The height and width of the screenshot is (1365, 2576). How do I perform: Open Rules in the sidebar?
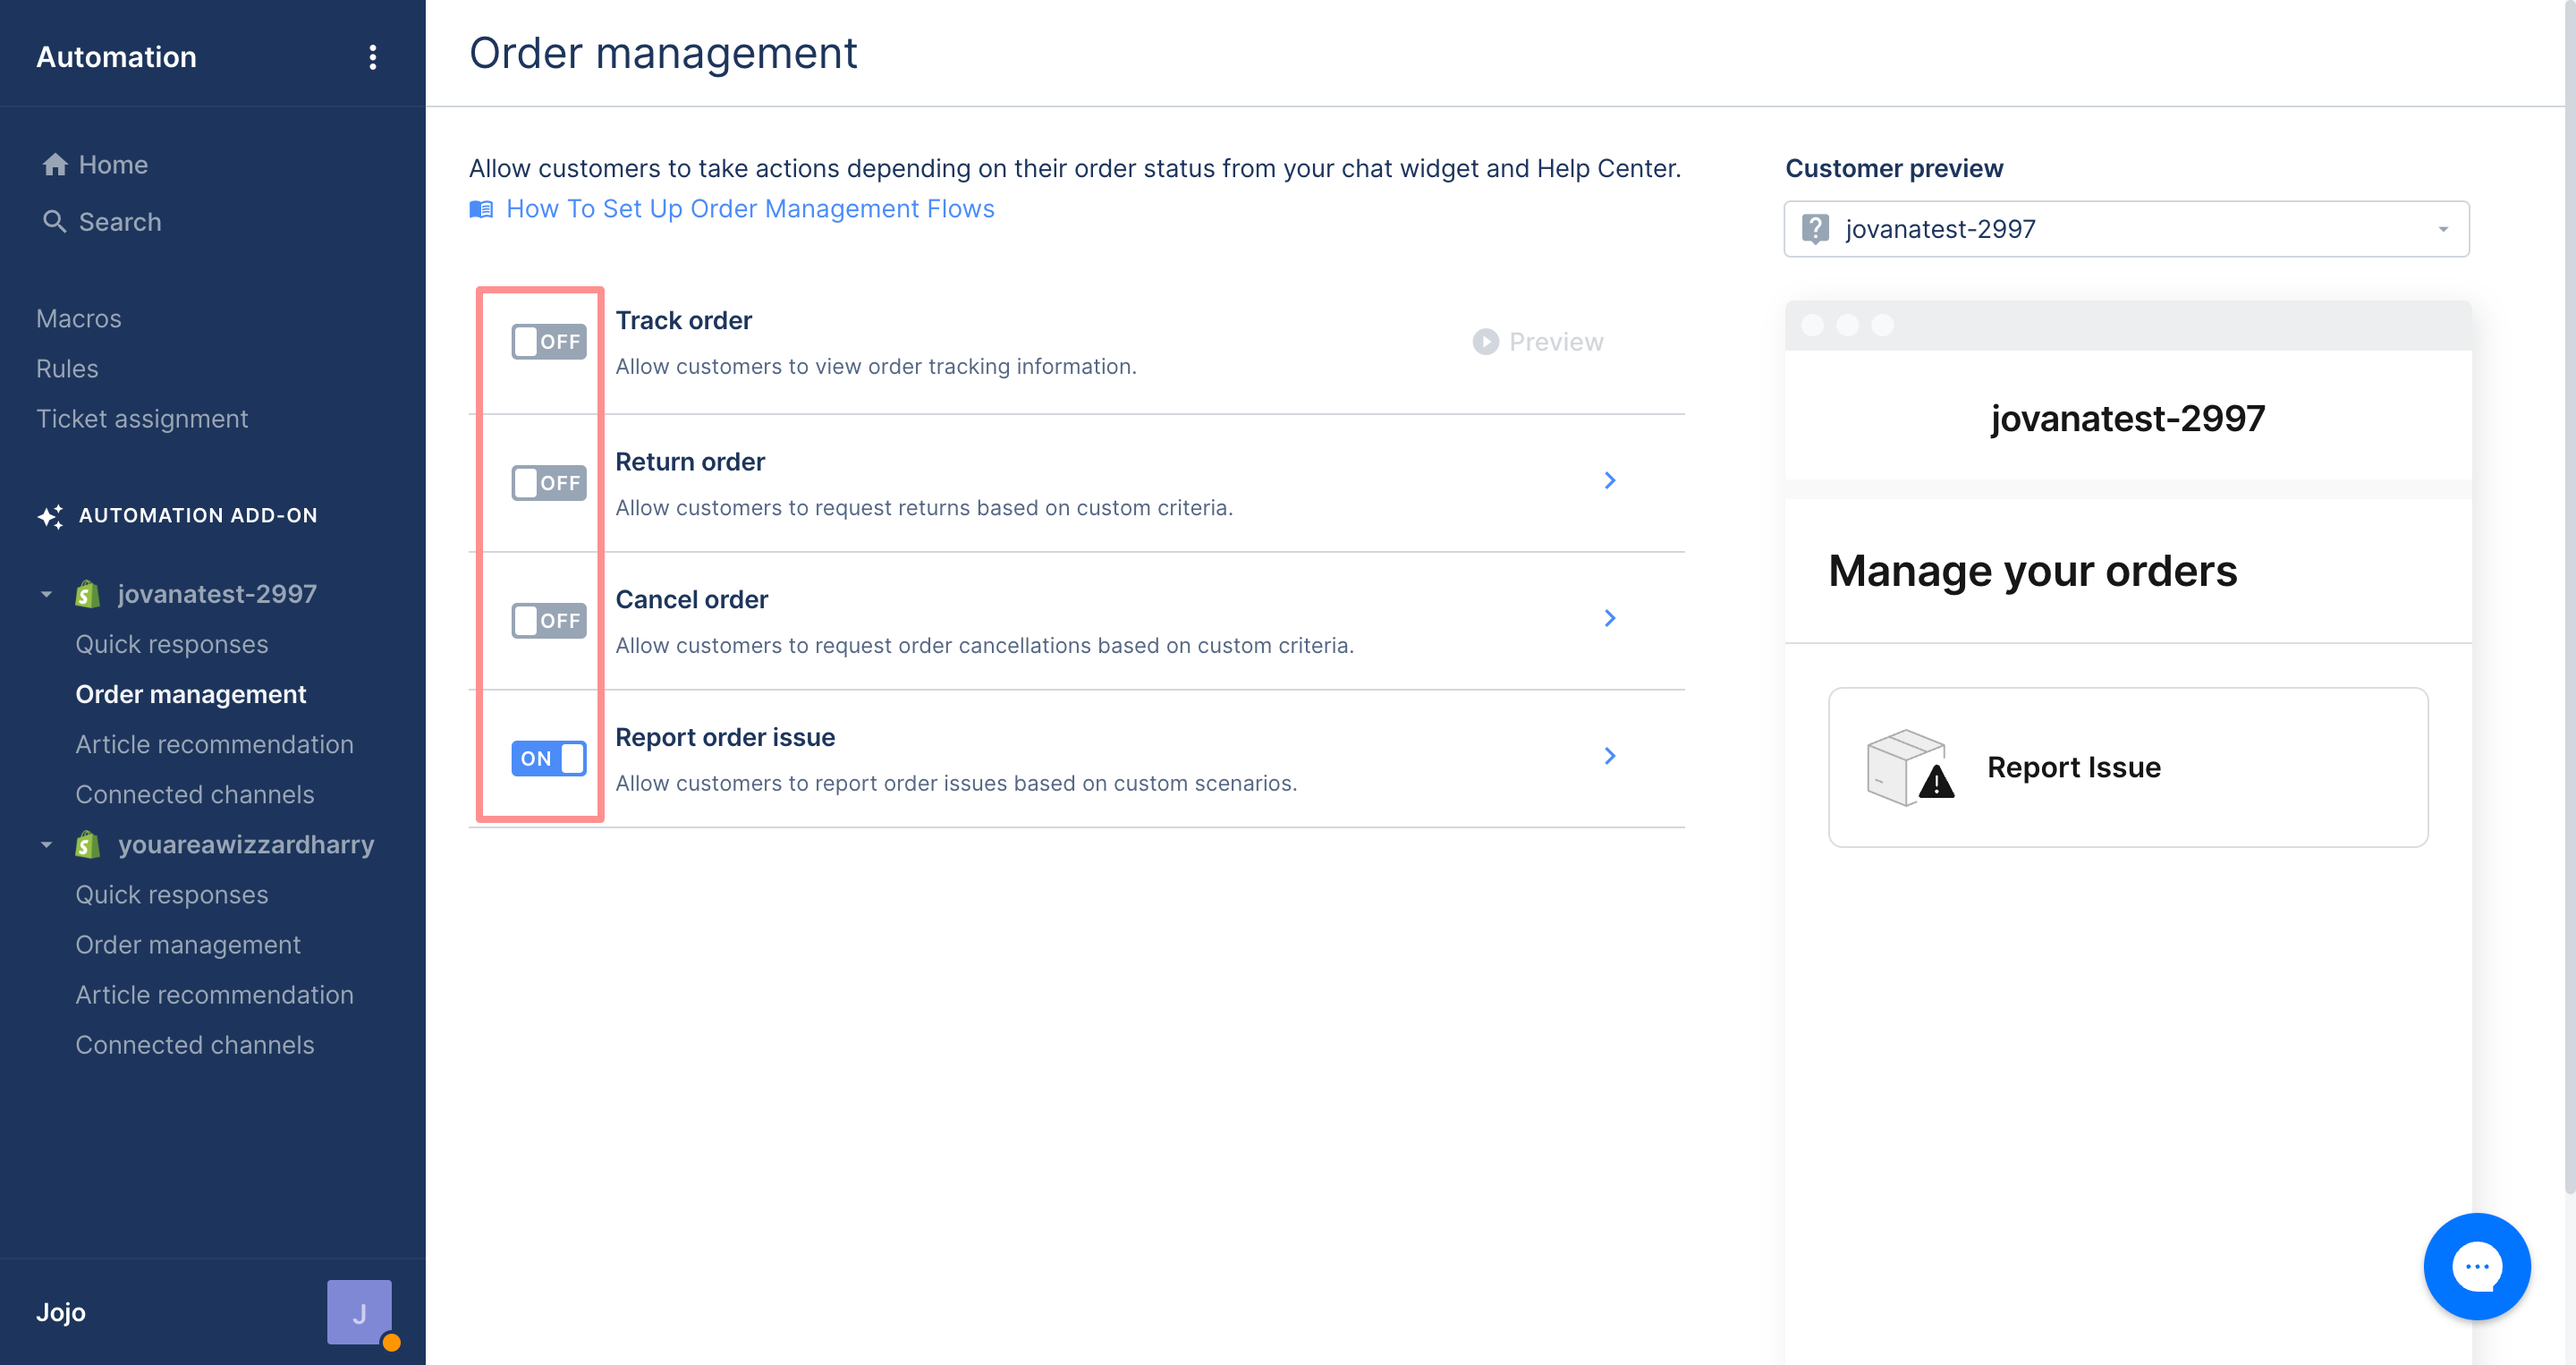67,368
